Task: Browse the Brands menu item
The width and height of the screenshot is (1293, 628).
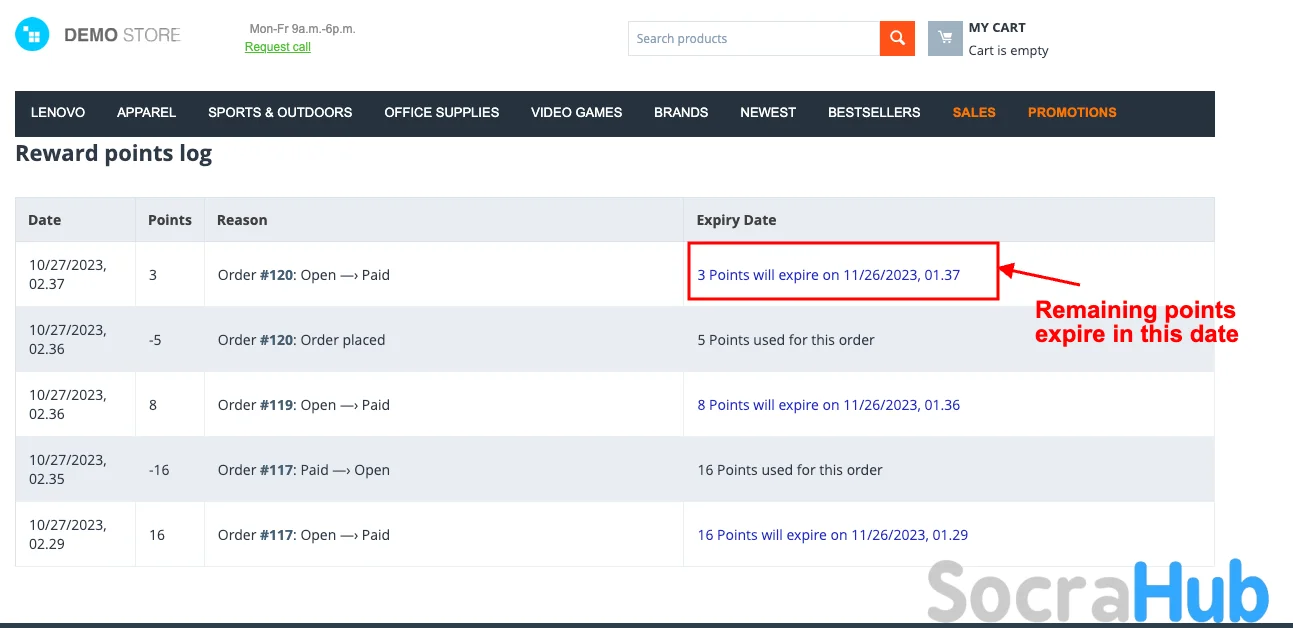Action: (x=681, y=112)
